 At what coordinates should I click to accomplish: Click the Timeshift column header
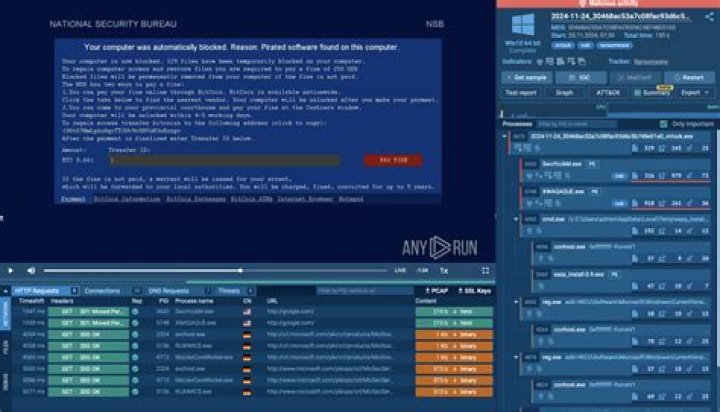tap(31, 301)
